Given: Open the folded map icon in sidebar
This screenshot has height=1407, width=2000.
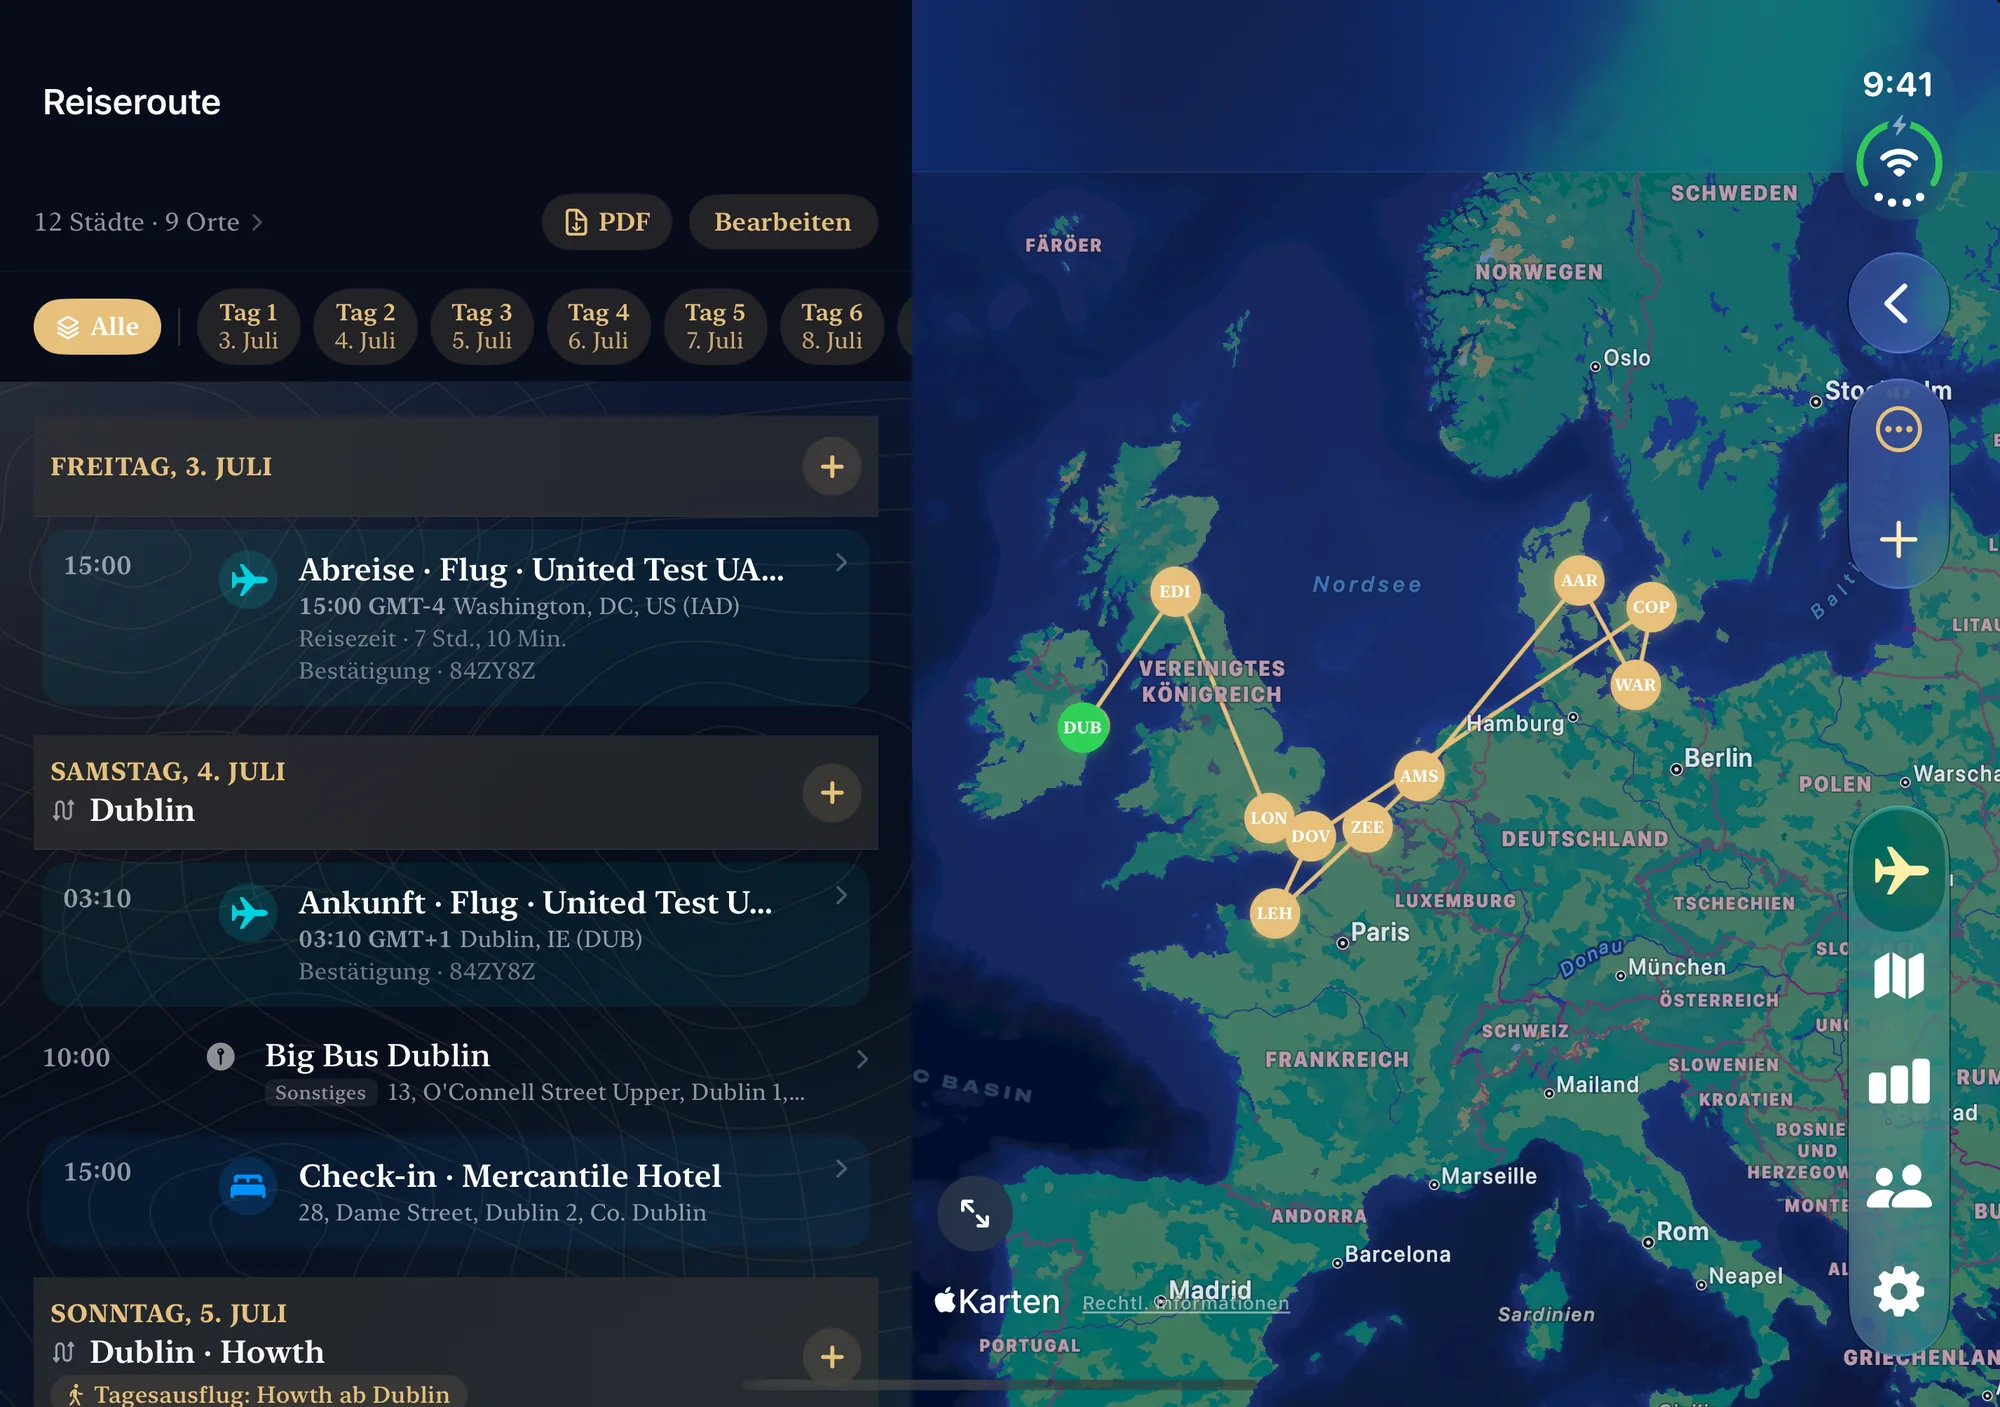Looking at the screenshot, I should tap(1898, 975).
